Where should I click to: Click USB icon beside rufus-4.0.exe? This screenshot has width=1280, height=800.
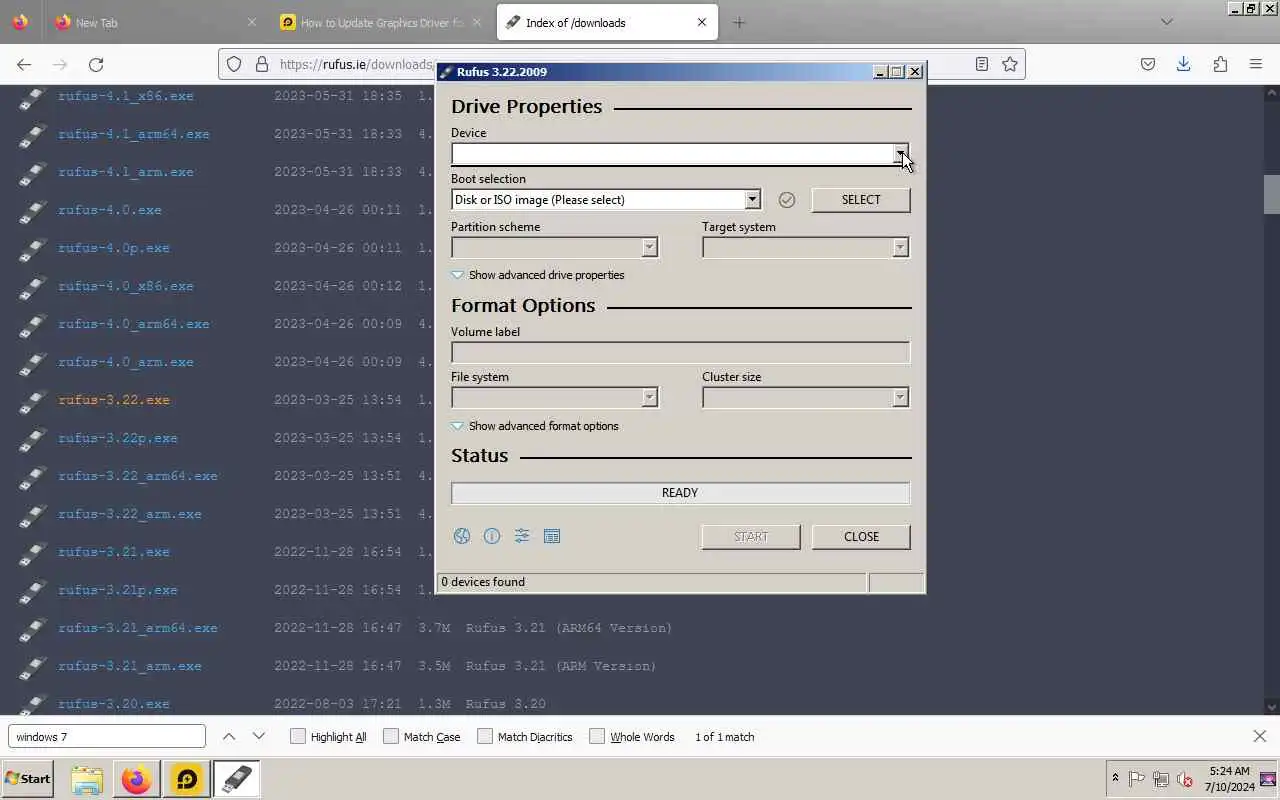point(32,210)
